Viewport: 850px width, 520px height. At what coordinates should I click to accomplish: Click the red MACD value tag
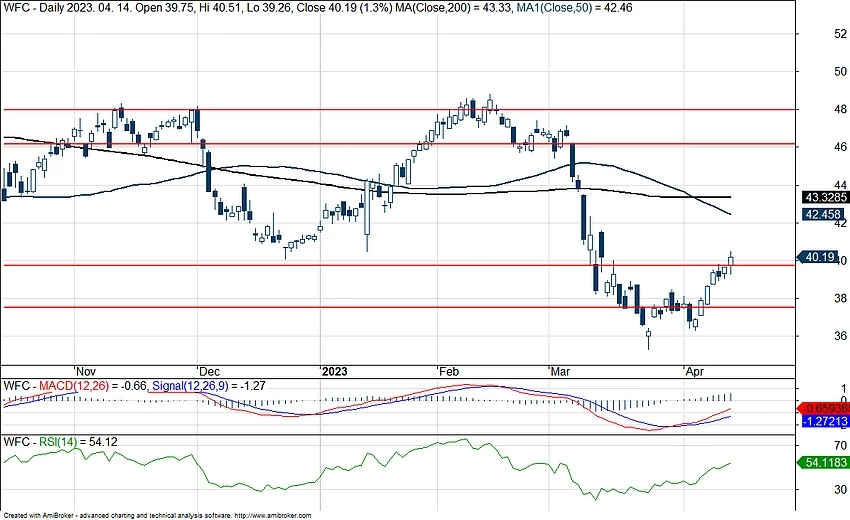pyautogui.click(x=823, y=409)
